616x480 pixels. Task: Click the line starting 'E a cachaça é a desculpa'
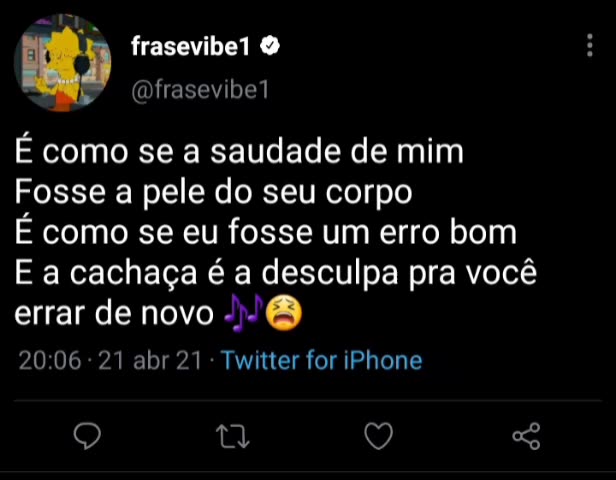276,273
